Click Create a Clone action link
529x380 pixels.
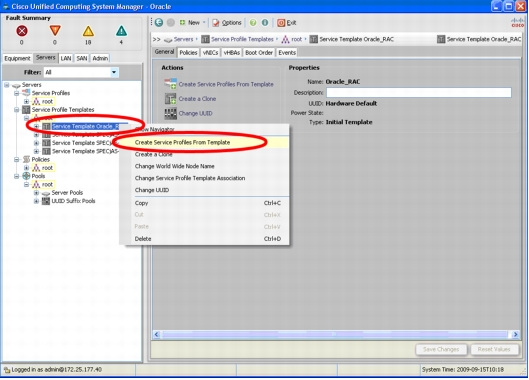[197, 99]
